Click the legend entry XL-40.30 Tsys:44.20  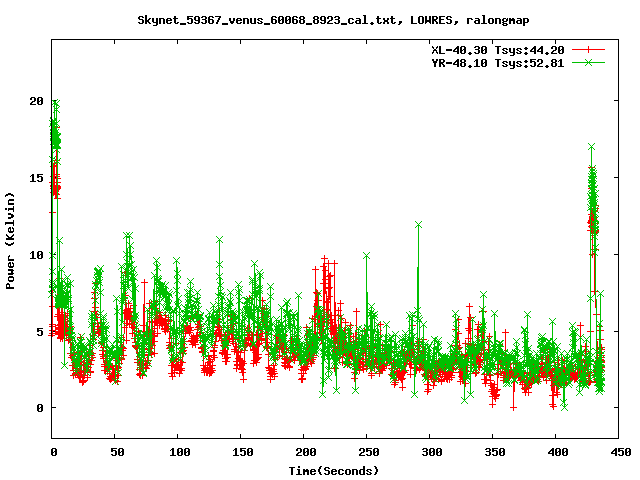point(498,50)
